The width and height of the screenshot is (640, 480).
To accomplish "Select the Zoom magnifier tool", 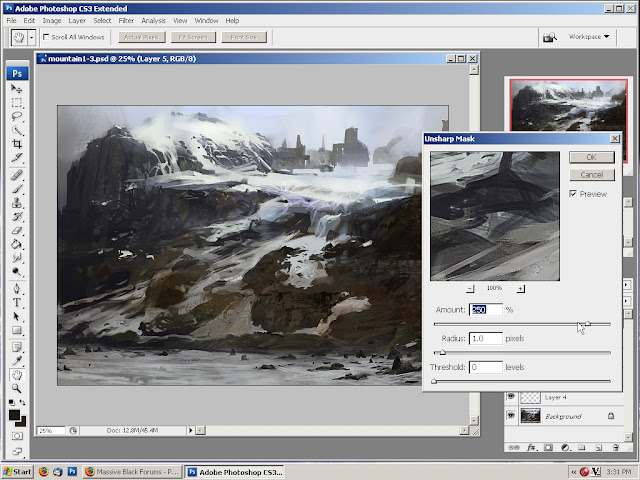I will pos(17,388).
